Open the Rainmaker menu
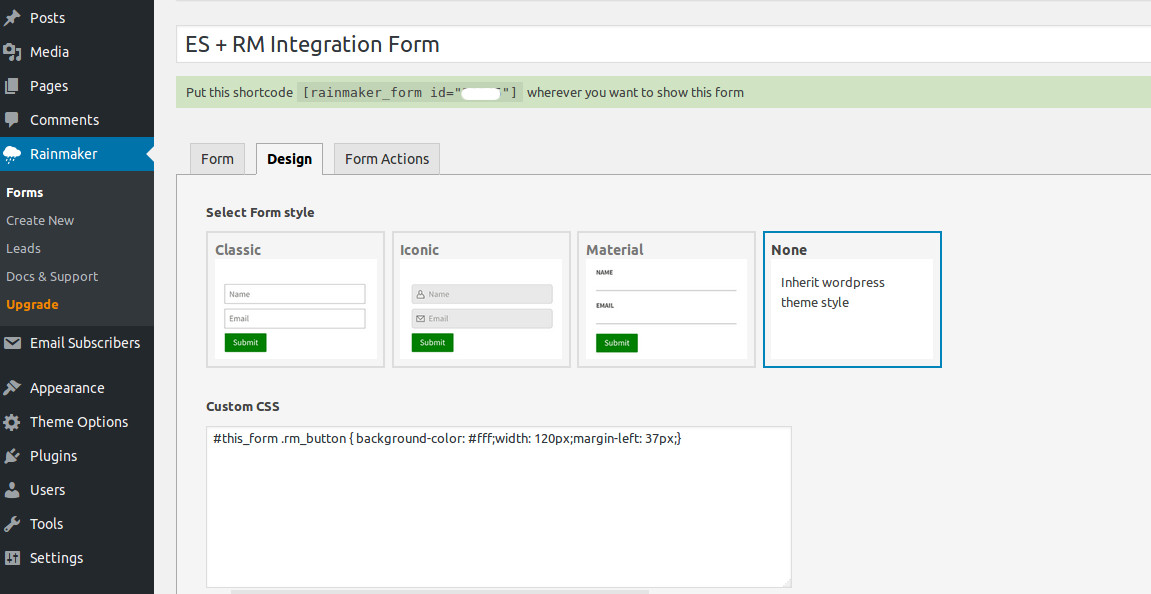The image size is (1151, 594). 77,154
